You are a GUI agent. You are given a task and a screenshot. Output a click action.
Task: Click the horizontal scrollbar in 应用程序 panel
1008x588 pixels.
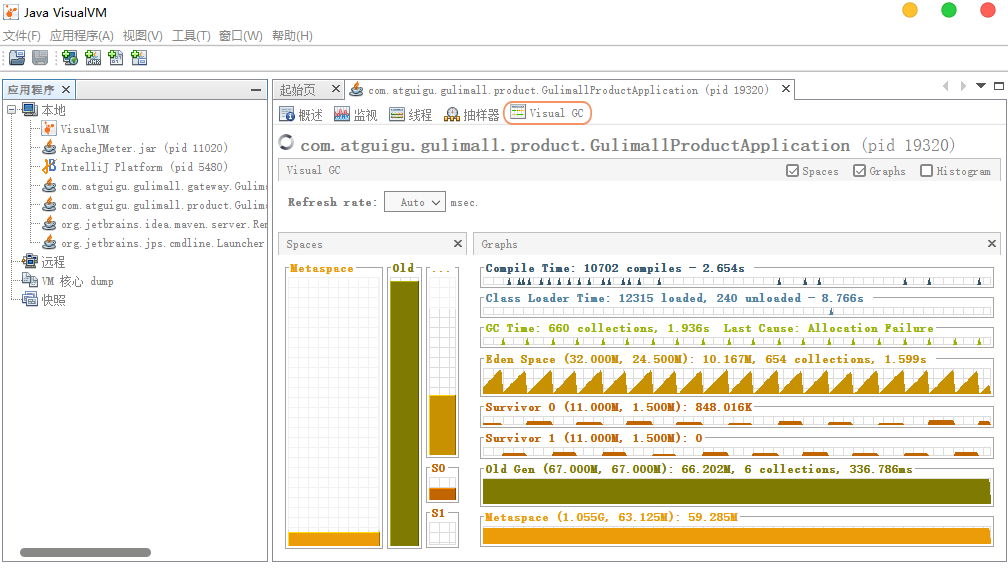86,553
